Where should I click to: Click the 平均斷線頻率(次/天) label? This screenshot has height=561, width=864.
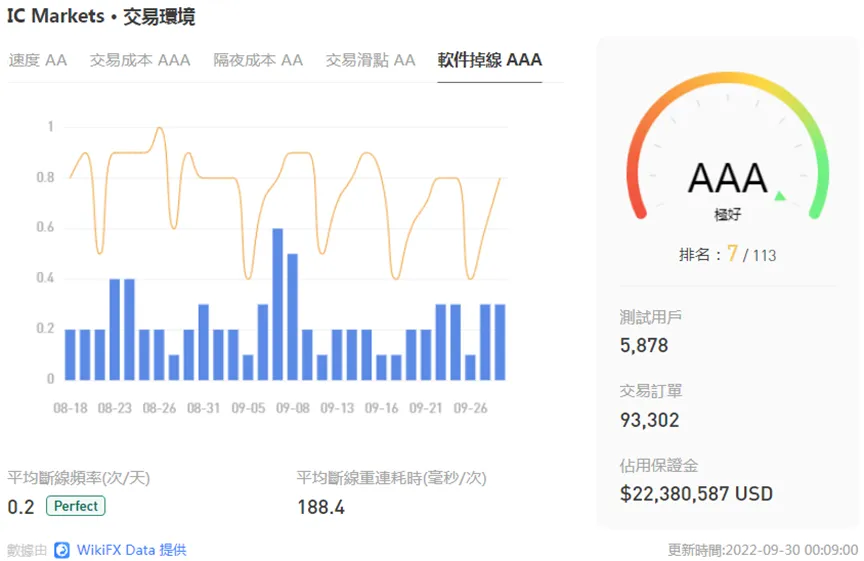(x=78, y=478)
